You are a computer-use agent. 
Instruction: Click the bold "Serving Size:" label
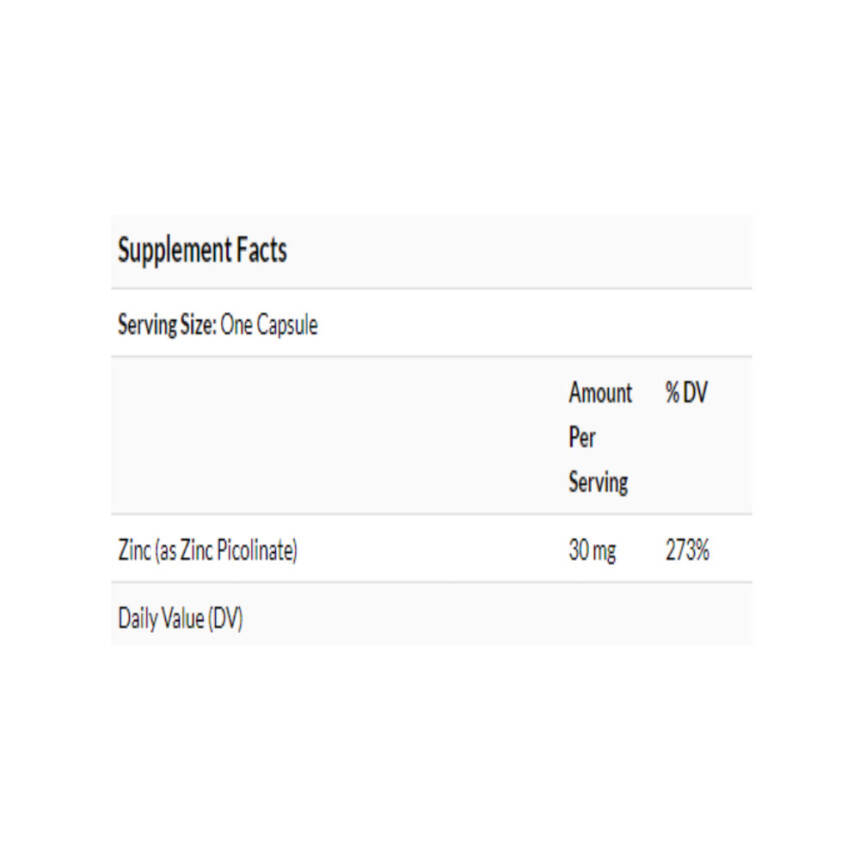click(166, 325)
